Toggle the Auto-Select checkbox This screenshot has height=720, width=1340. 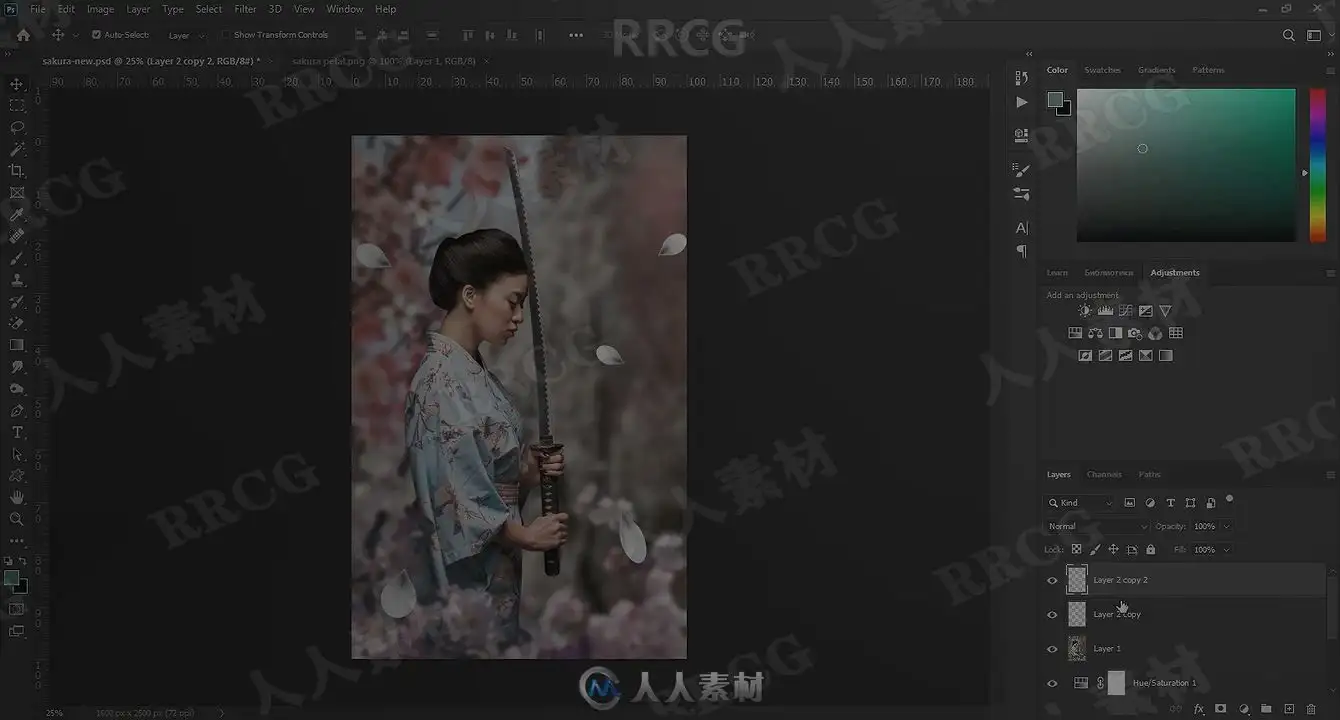[x=96, y=35]
